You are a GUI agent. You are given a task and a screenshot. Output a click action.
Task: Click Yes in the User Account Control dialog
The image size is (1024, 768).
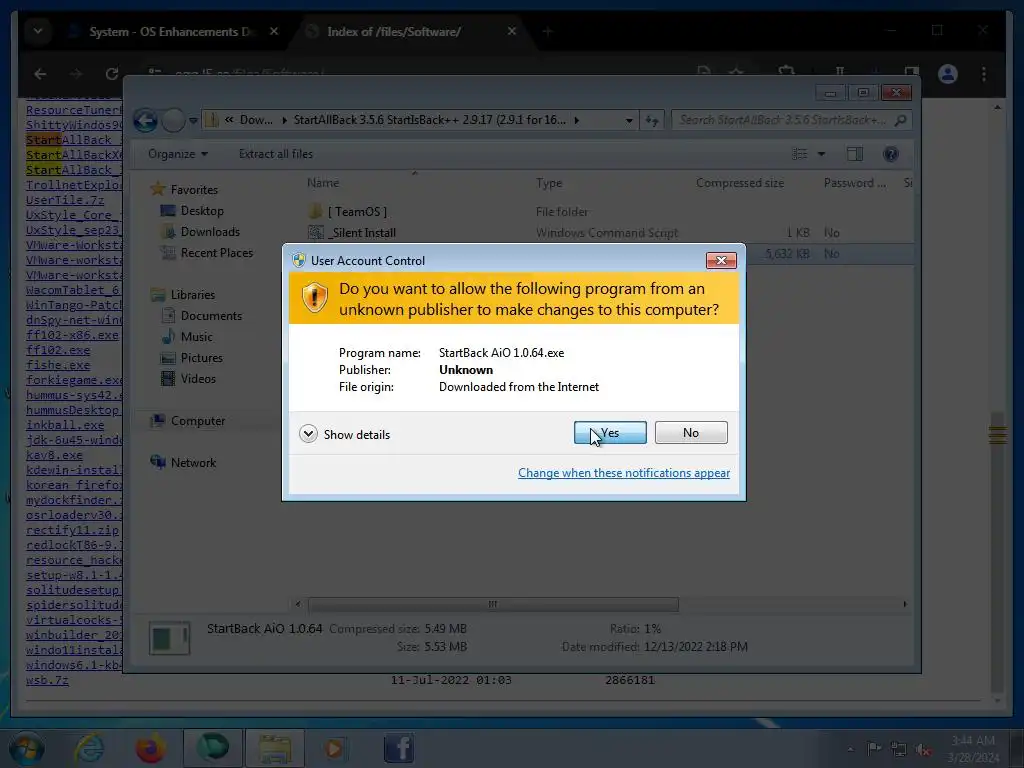[610, 432]
